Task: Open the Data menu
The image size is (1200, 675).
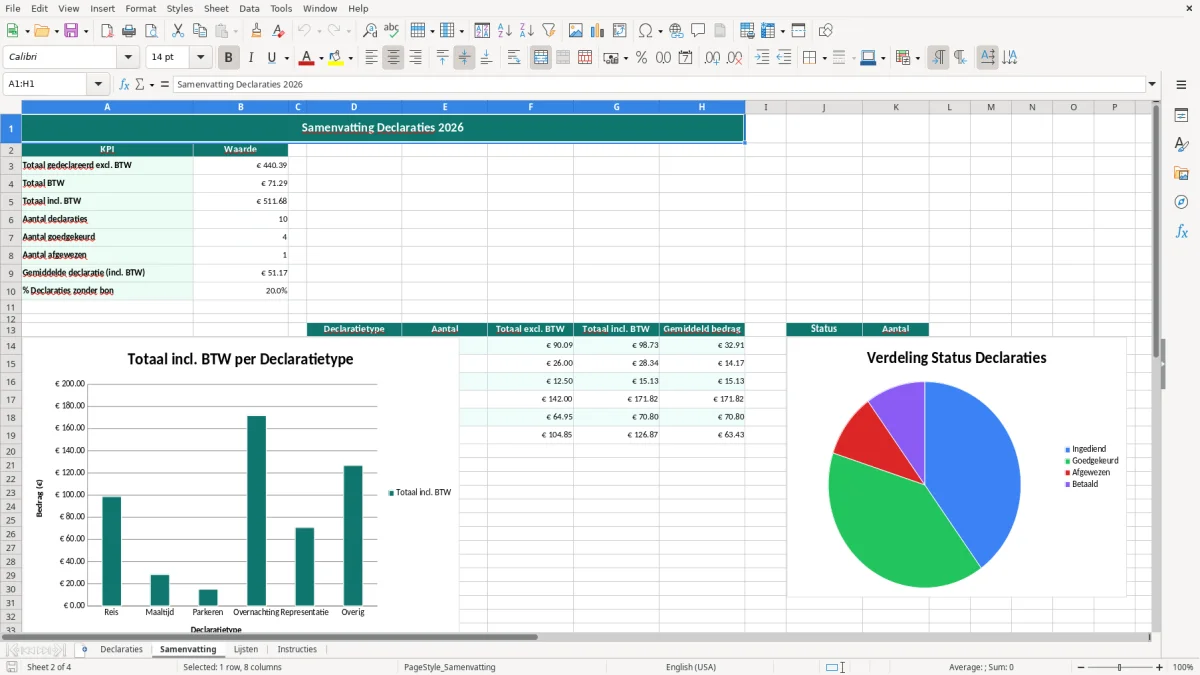Action: coord(249,8)
